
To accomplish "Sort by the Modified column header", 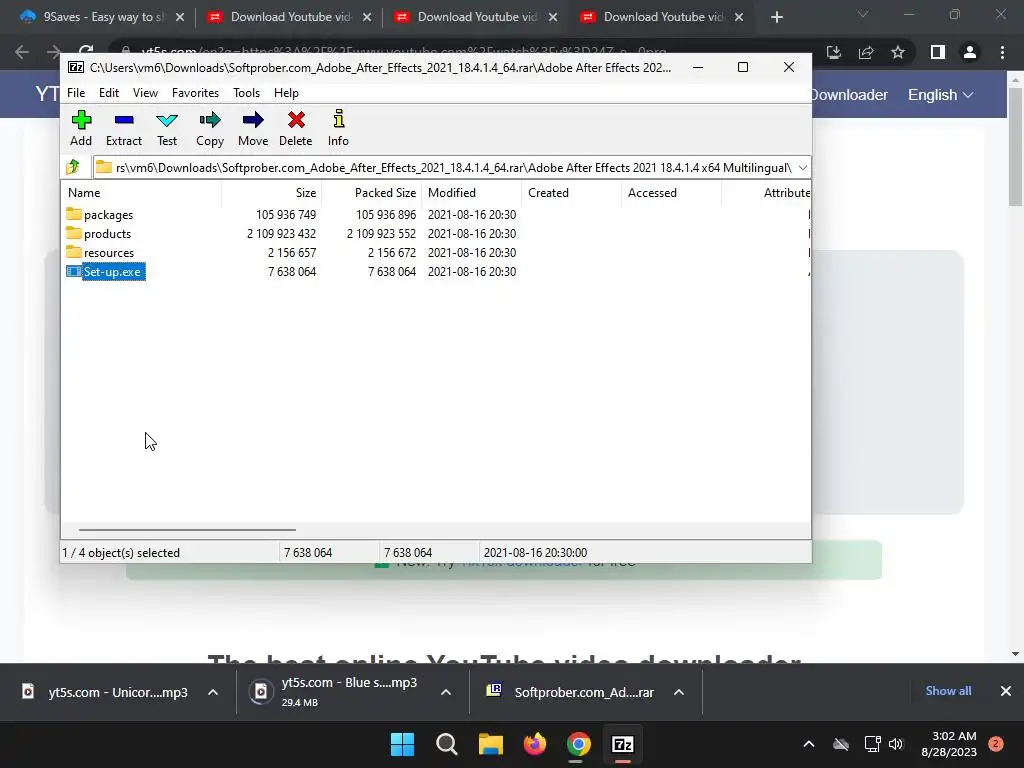I will tap(472, 193).
